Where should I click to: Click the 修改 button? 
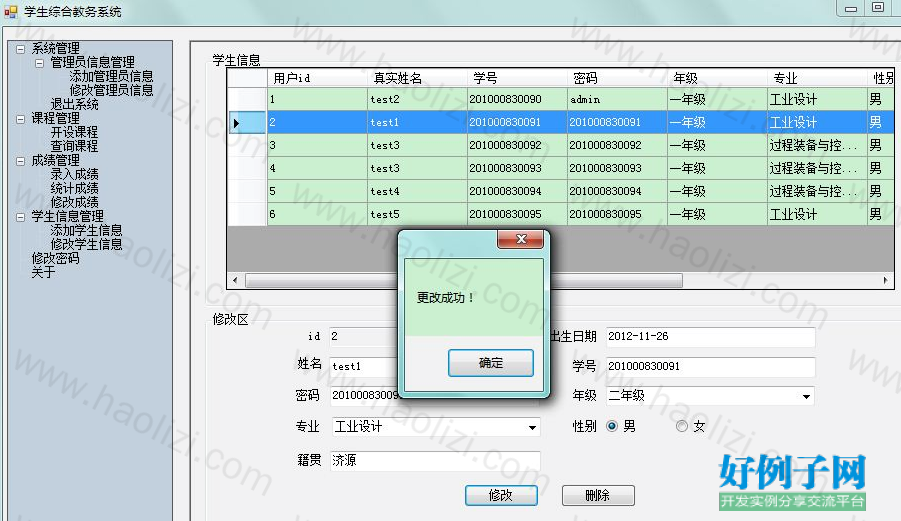[x=501, y=495]
